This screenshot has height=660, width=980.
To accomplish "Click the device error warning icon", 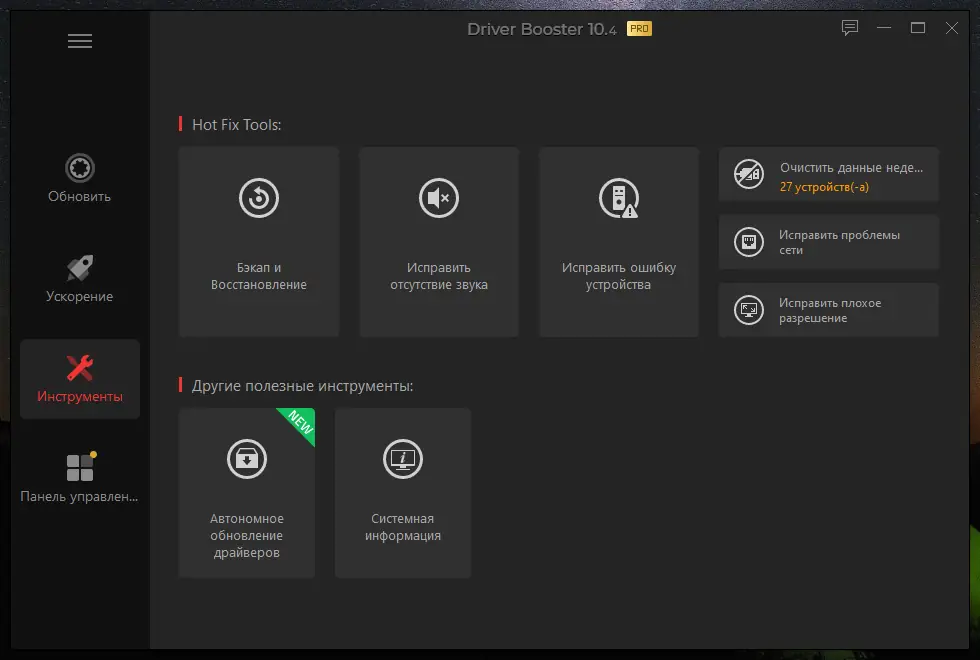I will coord(619,198).
